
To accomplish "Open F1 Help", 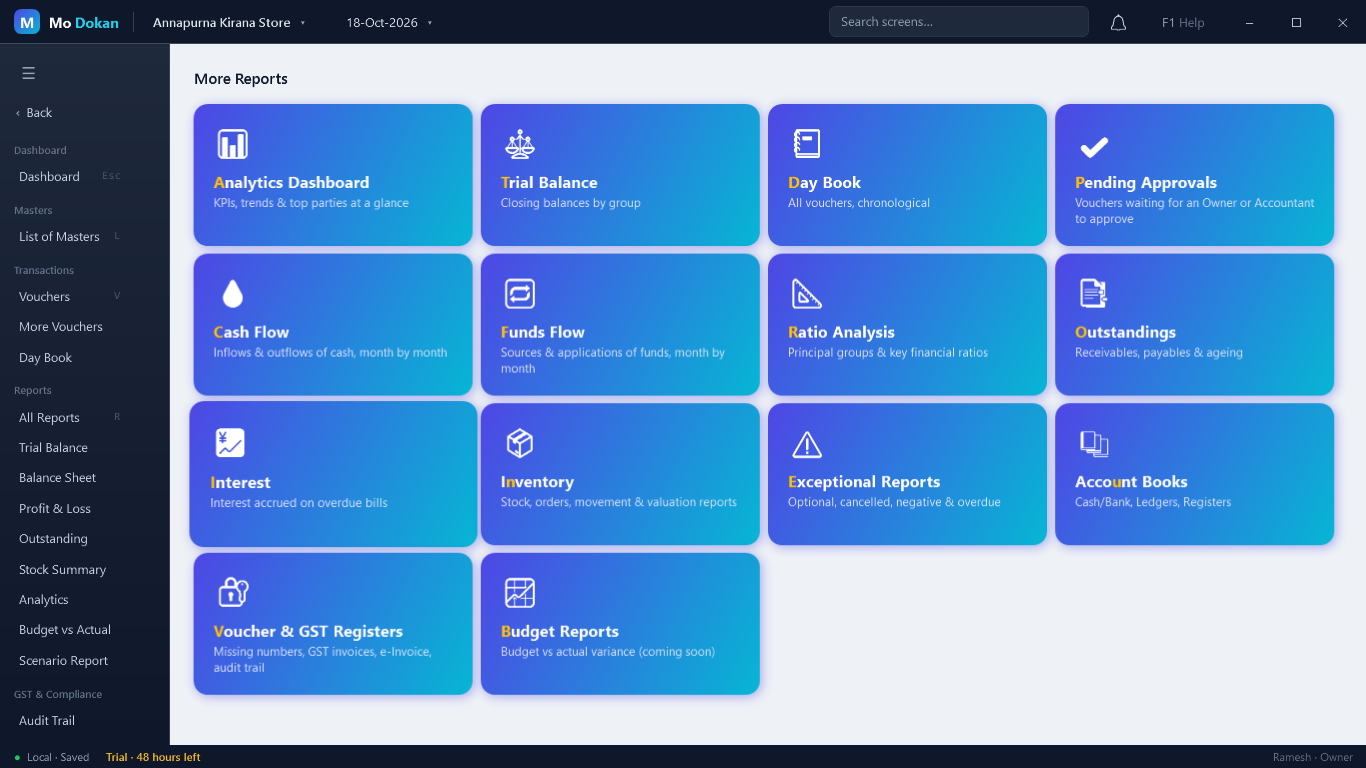I will [1183, 23].
